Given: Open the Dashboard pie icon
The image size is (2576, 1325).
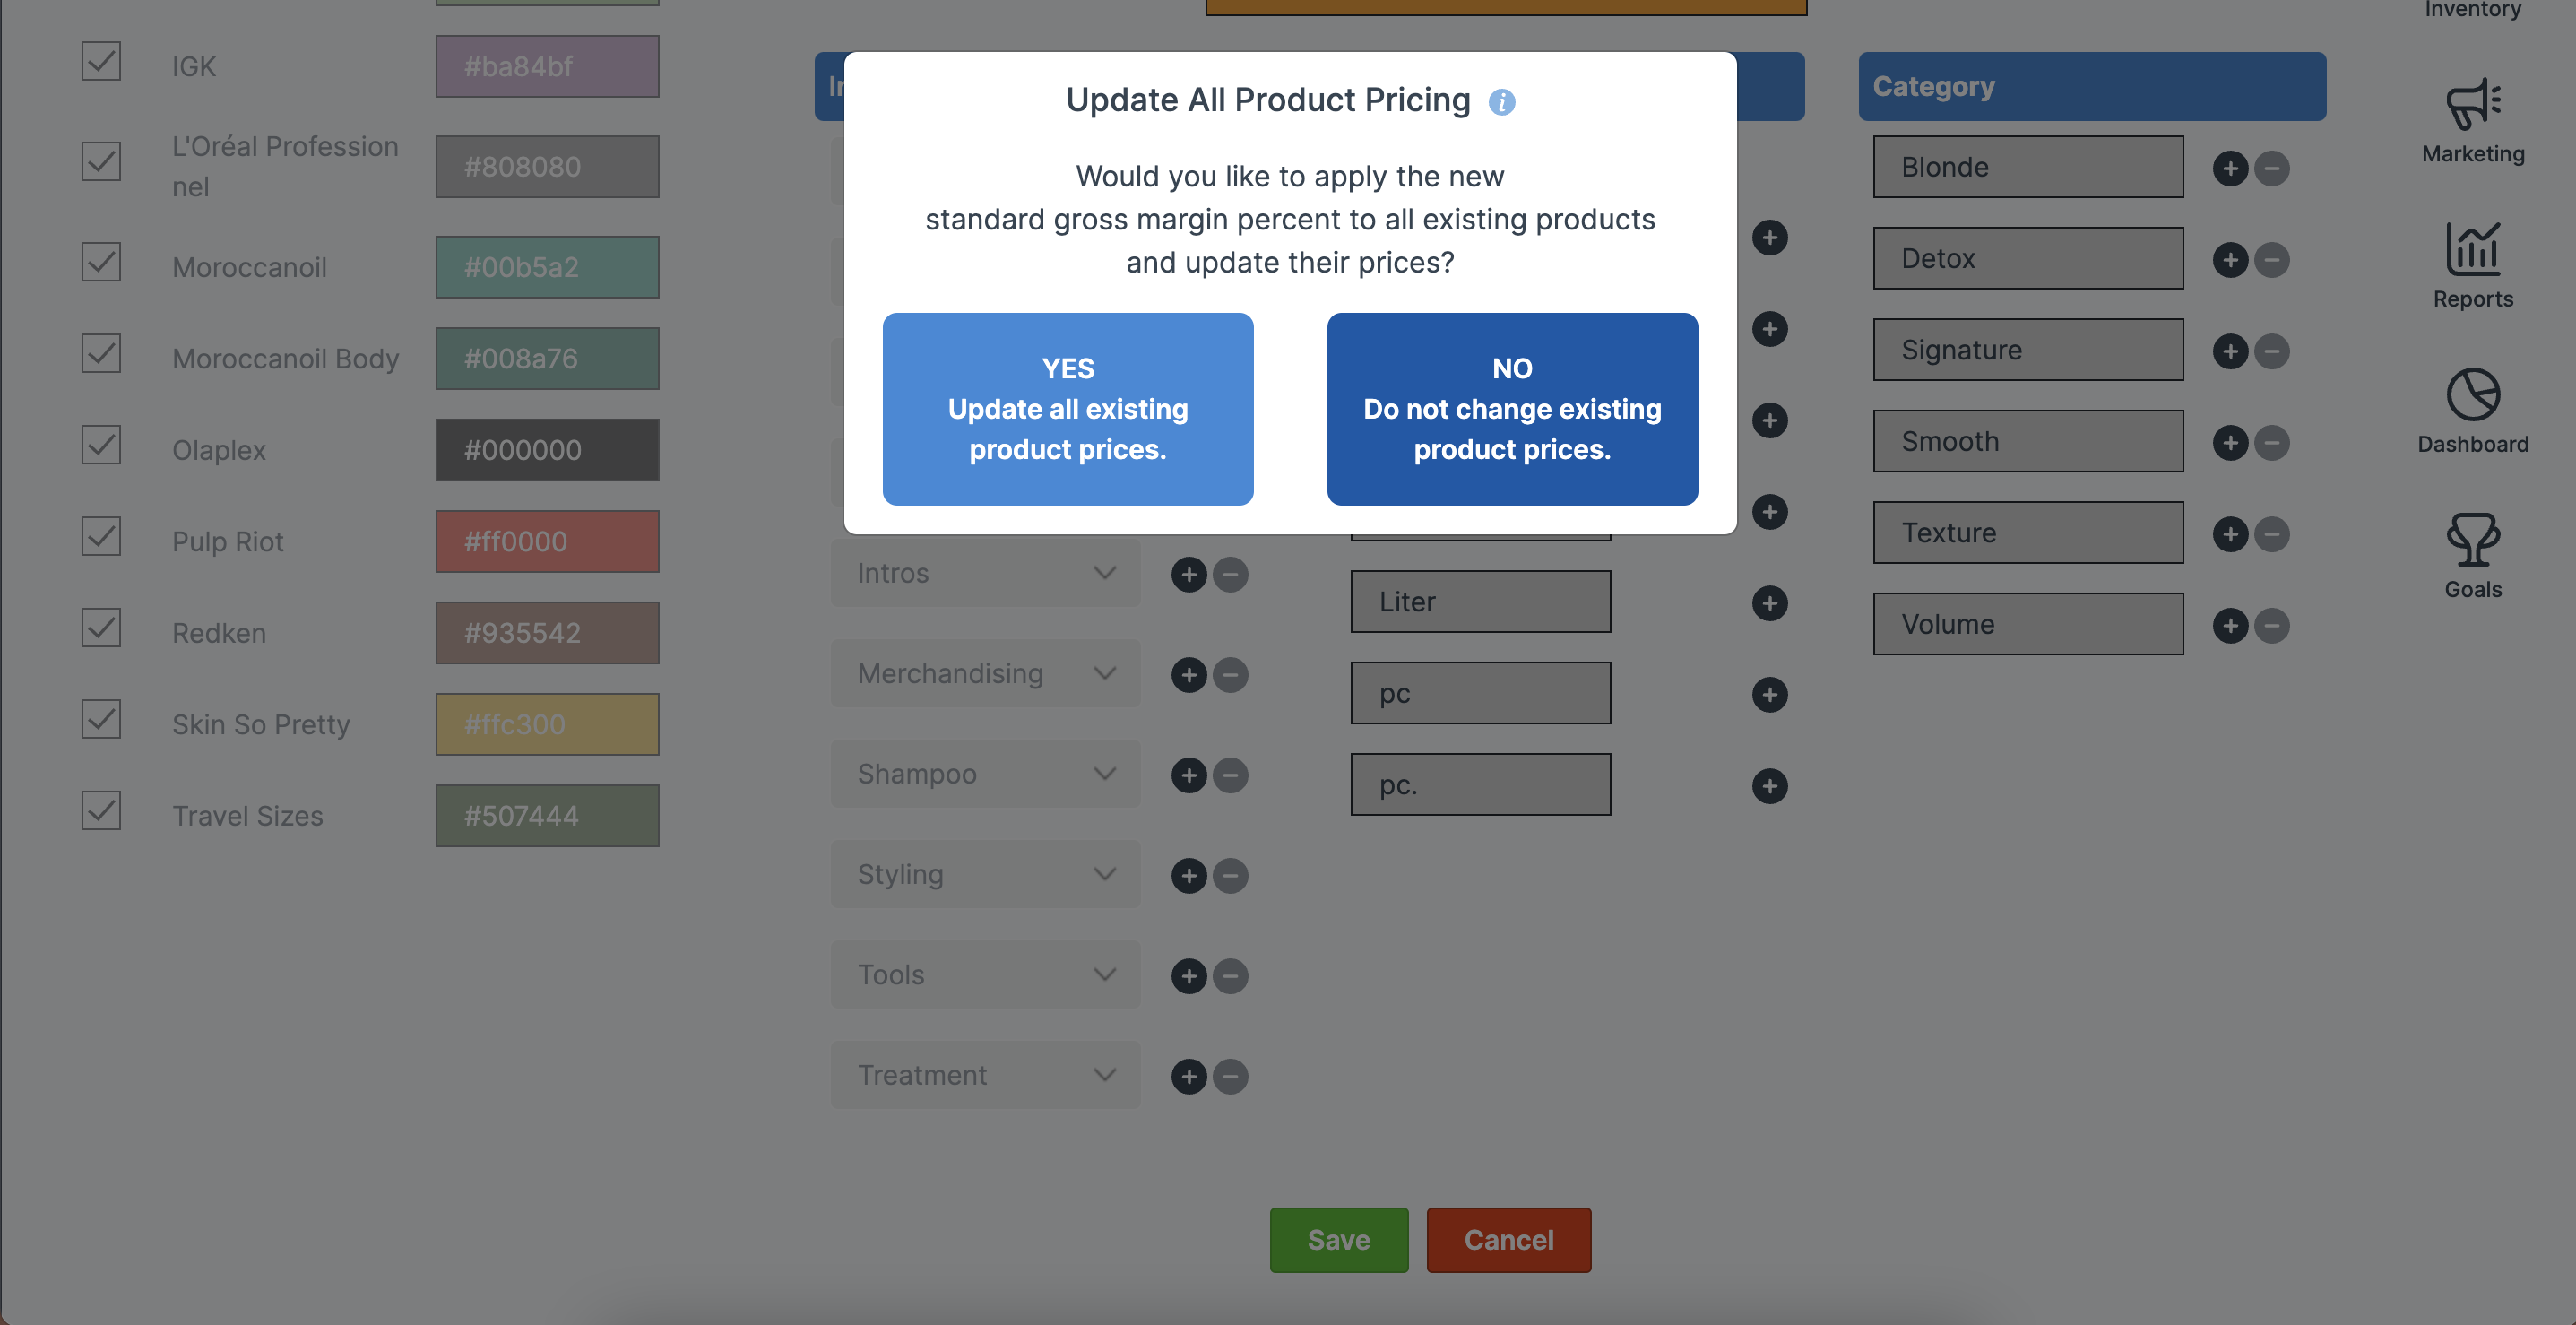Looking at the screenshot, I should [2472, 394].
